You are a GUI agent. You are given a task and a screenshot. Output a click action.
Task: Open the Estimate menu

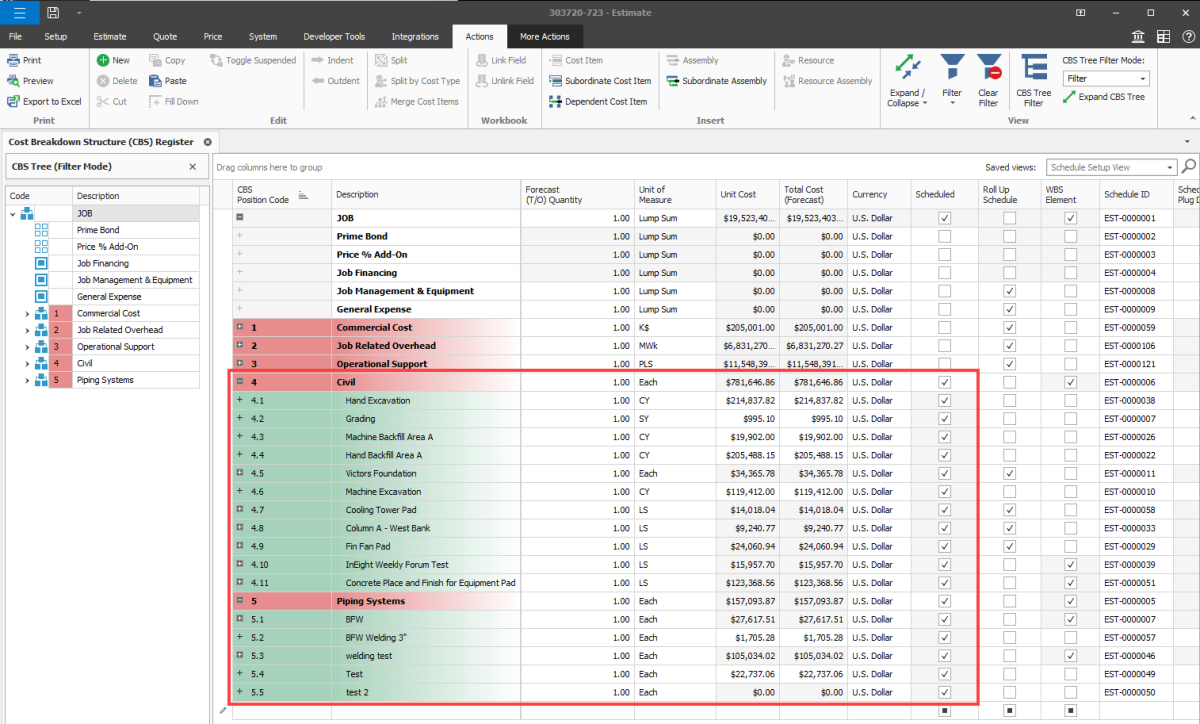pyautogui.click(x=110, y=37)
